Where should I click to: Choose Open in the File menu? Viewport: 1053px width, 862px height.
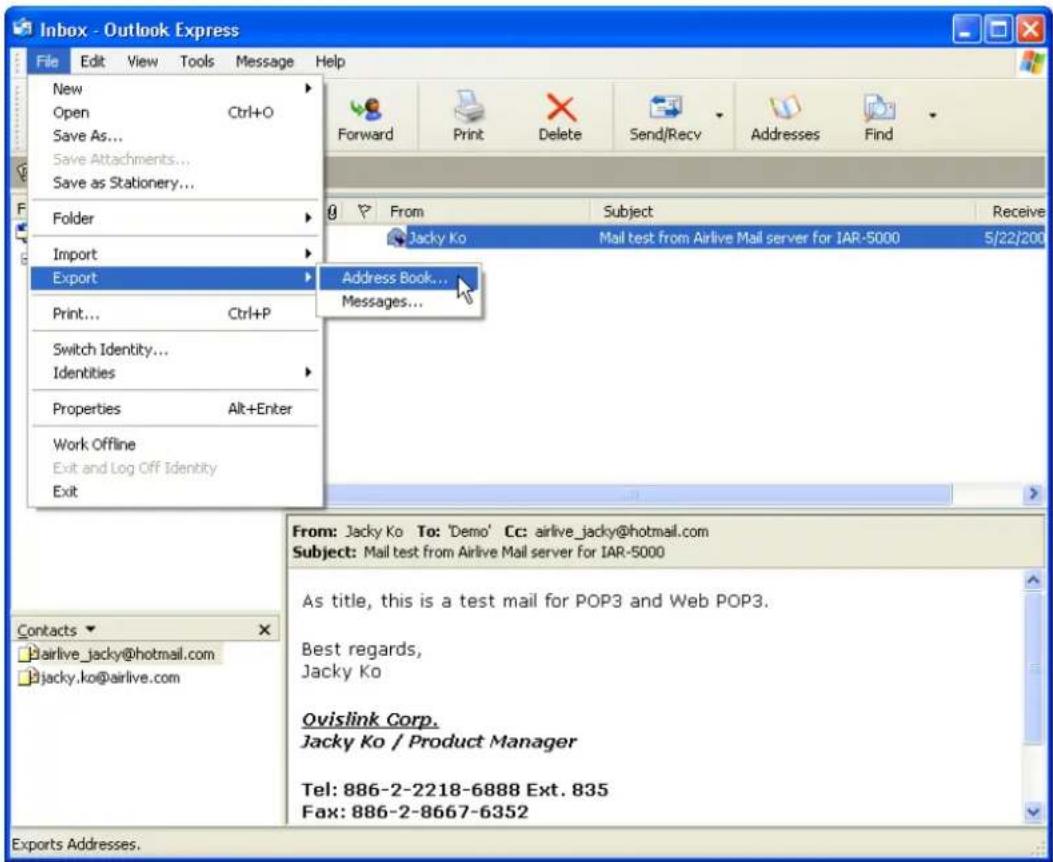[174, 113]
